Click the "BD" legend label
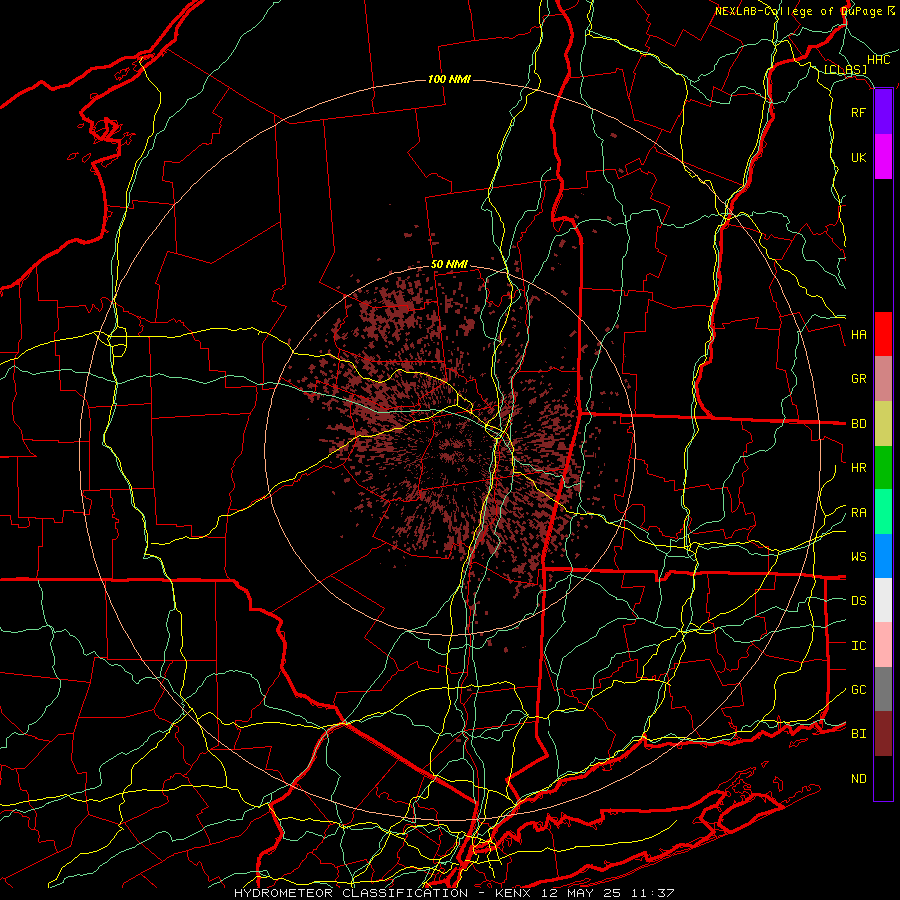The height and width of the screenshot is (900, 900). click(x=858, y=424)
